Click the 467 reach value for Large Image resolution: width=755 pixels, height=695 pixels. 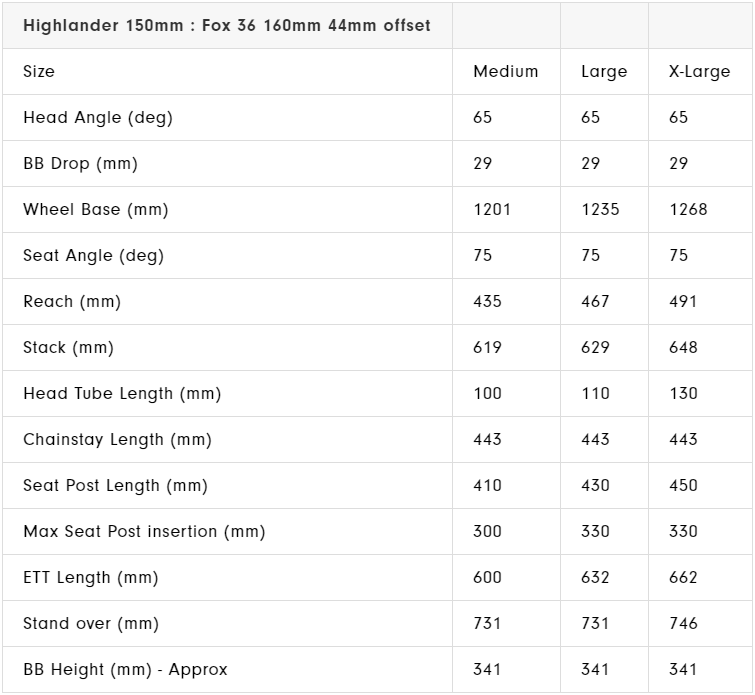(595, 302)
